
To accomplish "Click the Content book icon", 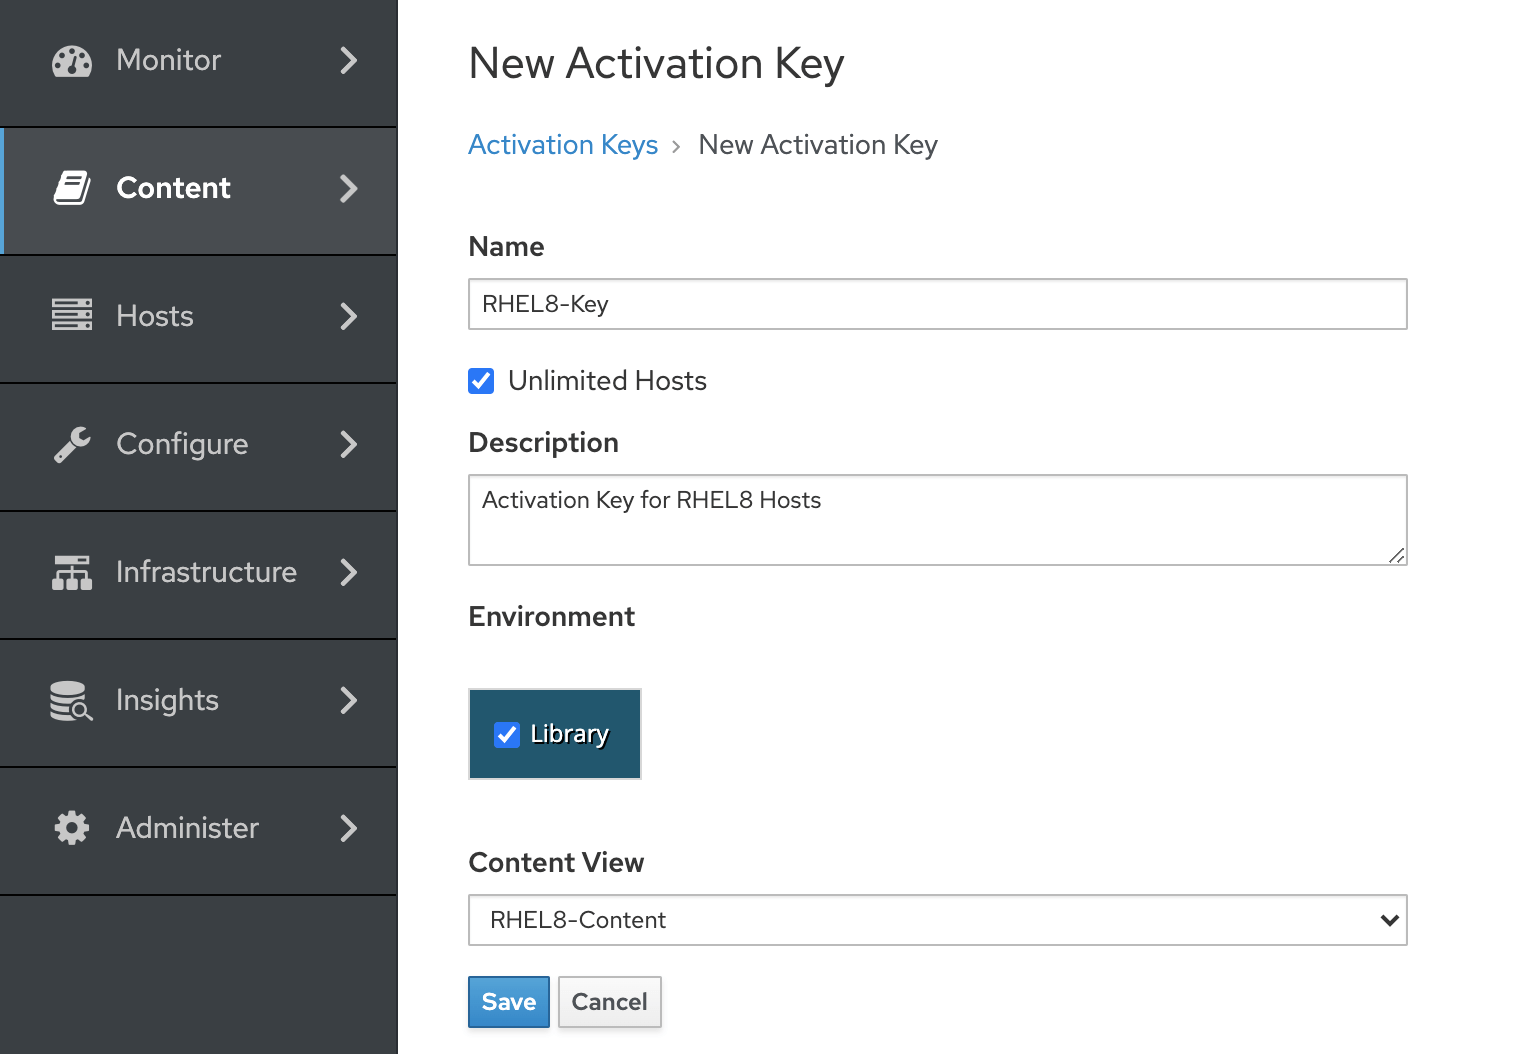I will tap(71, 188).
